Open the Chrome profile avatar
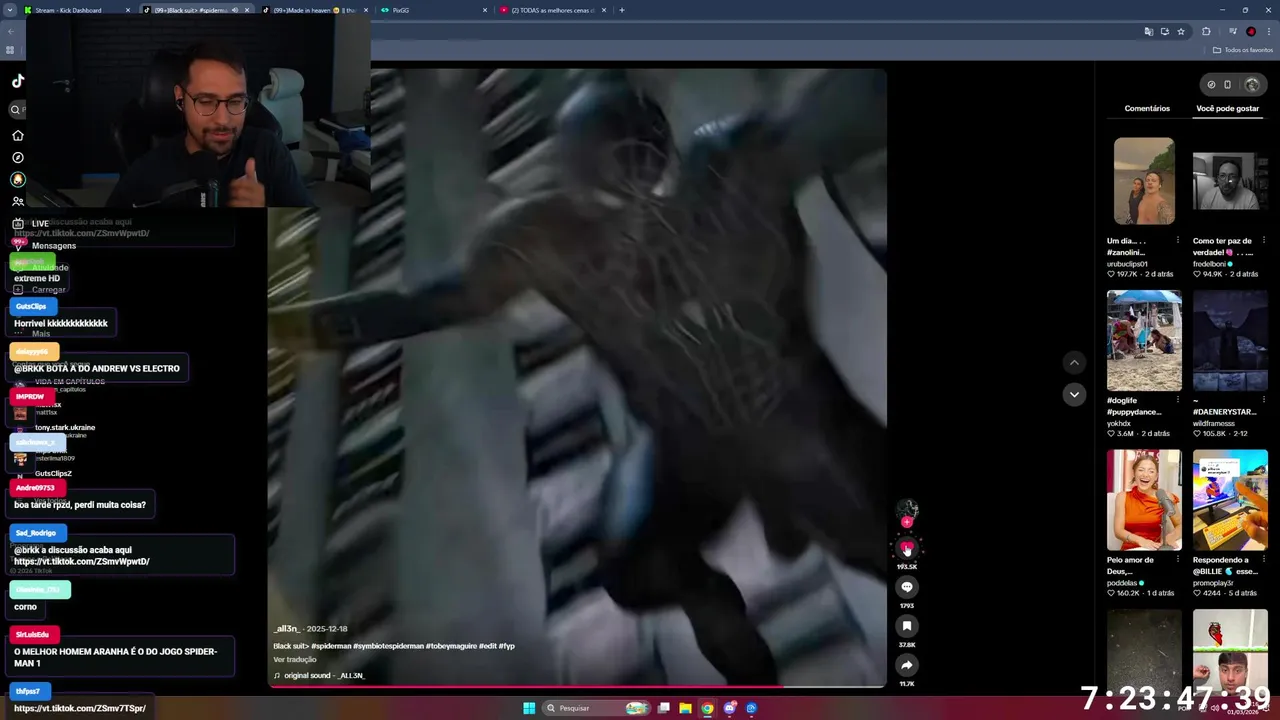The image size is (1280, 720). [x=1251, y=32]
